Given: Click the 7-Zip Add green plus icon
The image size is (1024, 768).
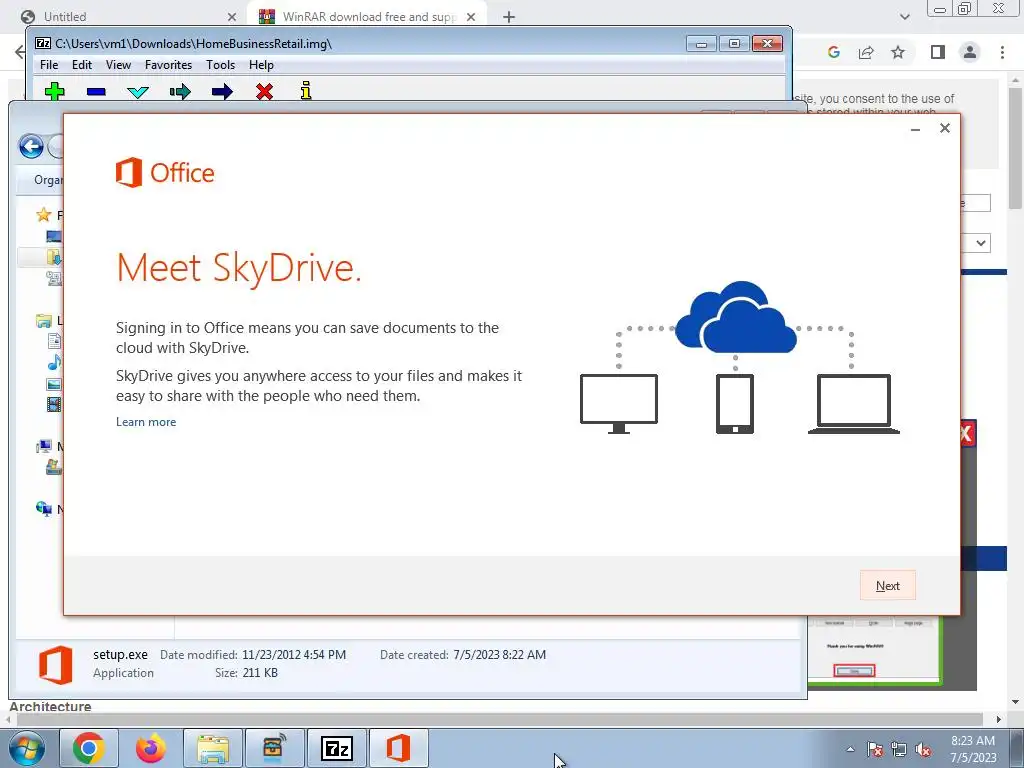Looking at the screenshot, I should point(54,91).
